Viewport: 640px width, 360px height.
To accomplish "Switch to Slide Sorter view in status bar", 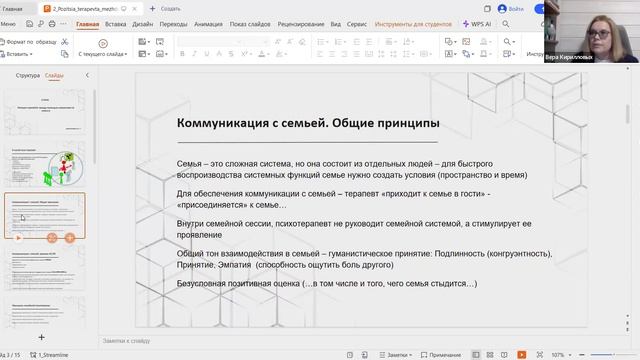I will pos(490,355).
